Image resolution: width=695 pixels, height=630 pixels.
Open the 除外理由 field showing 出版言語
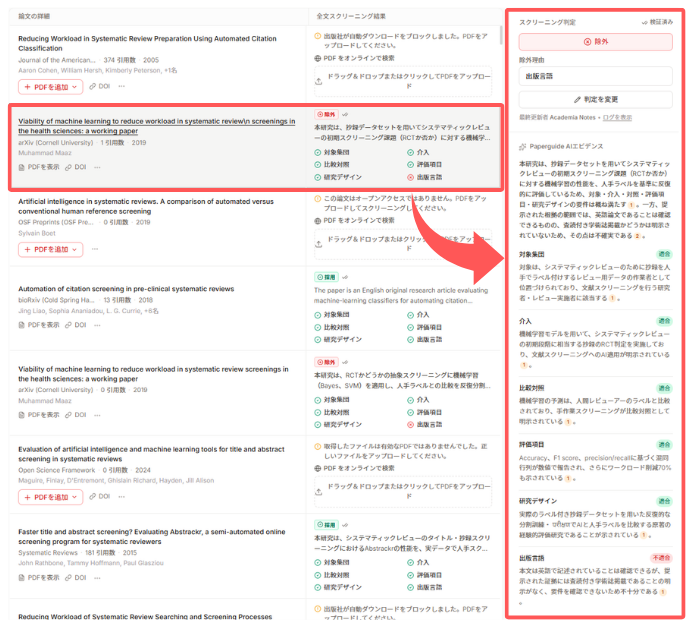[x=595, y=76]
